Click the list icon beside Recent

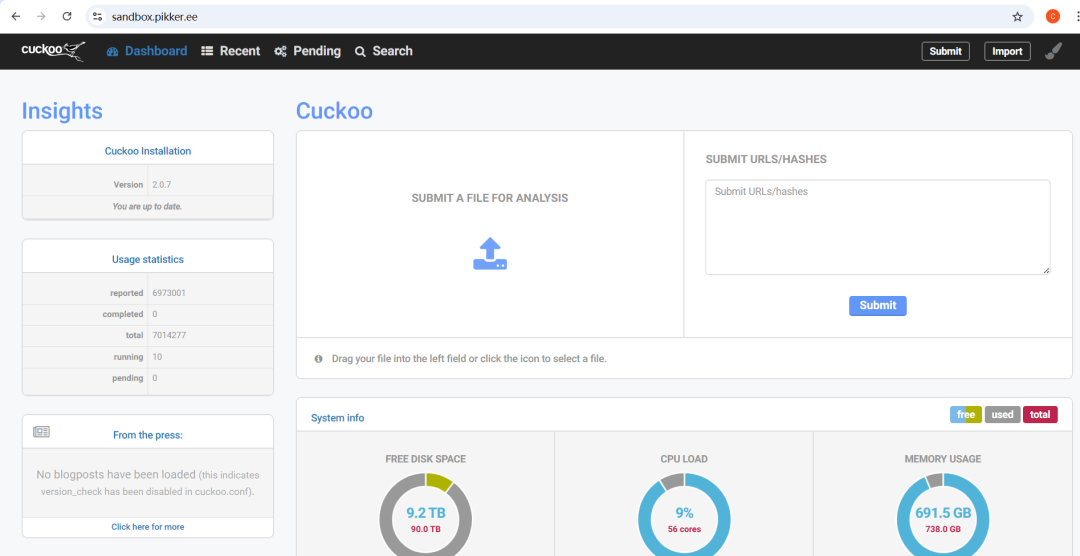pyautogui.click(x=207, y=51)
